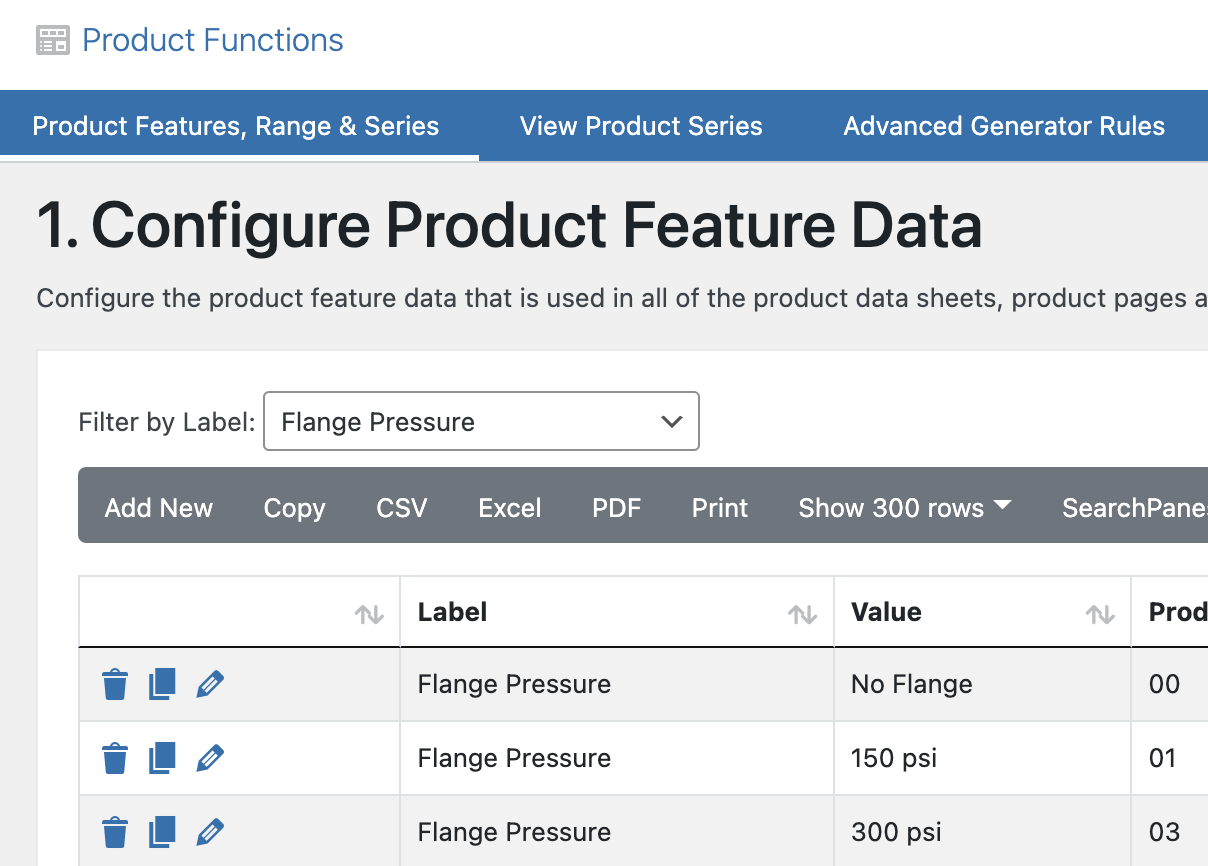The width and height of the screenshot is (1208, 866).
Task: Duplicate the 150 psi Flange Pressure row
Action: [162, 758]
